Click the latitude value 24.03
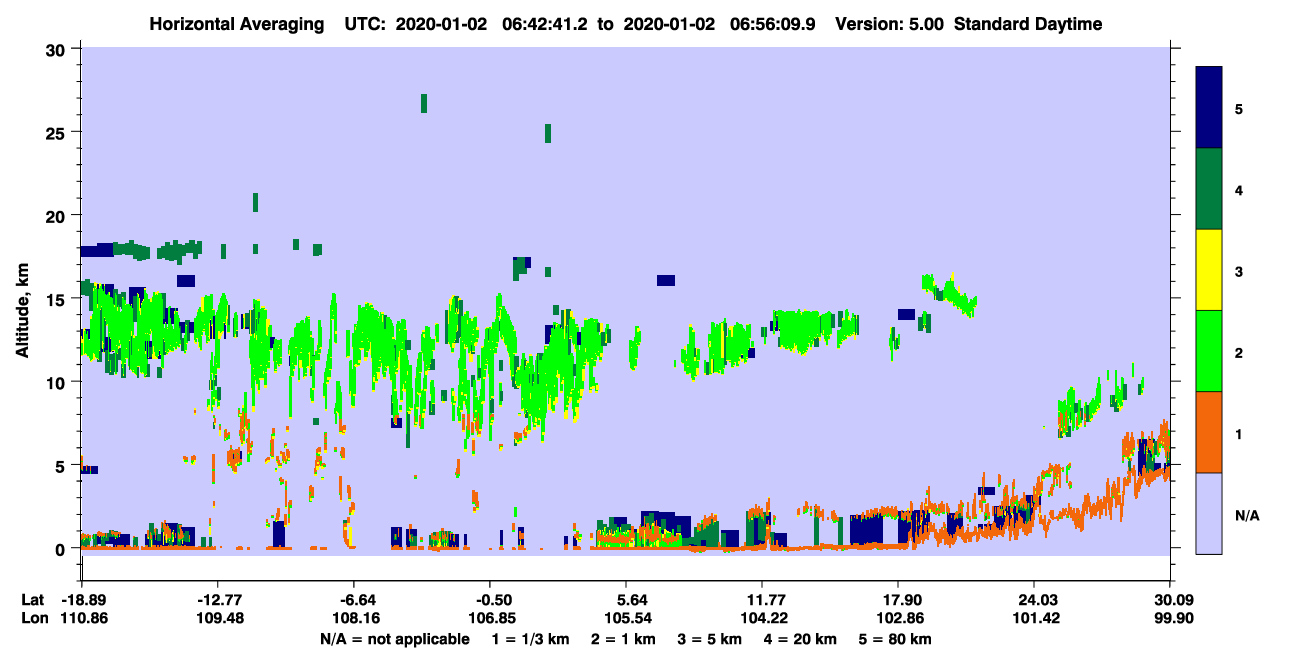This screenshot has height=667, width=1300. [x=1033, y=600]
